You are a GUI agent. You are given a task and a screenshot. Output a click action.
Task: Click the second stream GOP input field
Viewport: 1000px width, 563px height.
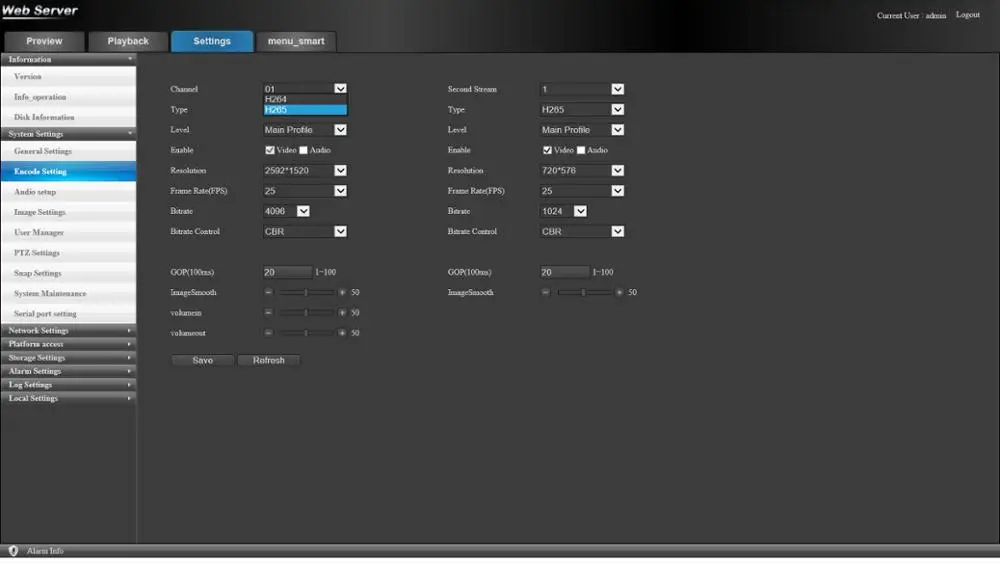(564, 272)
